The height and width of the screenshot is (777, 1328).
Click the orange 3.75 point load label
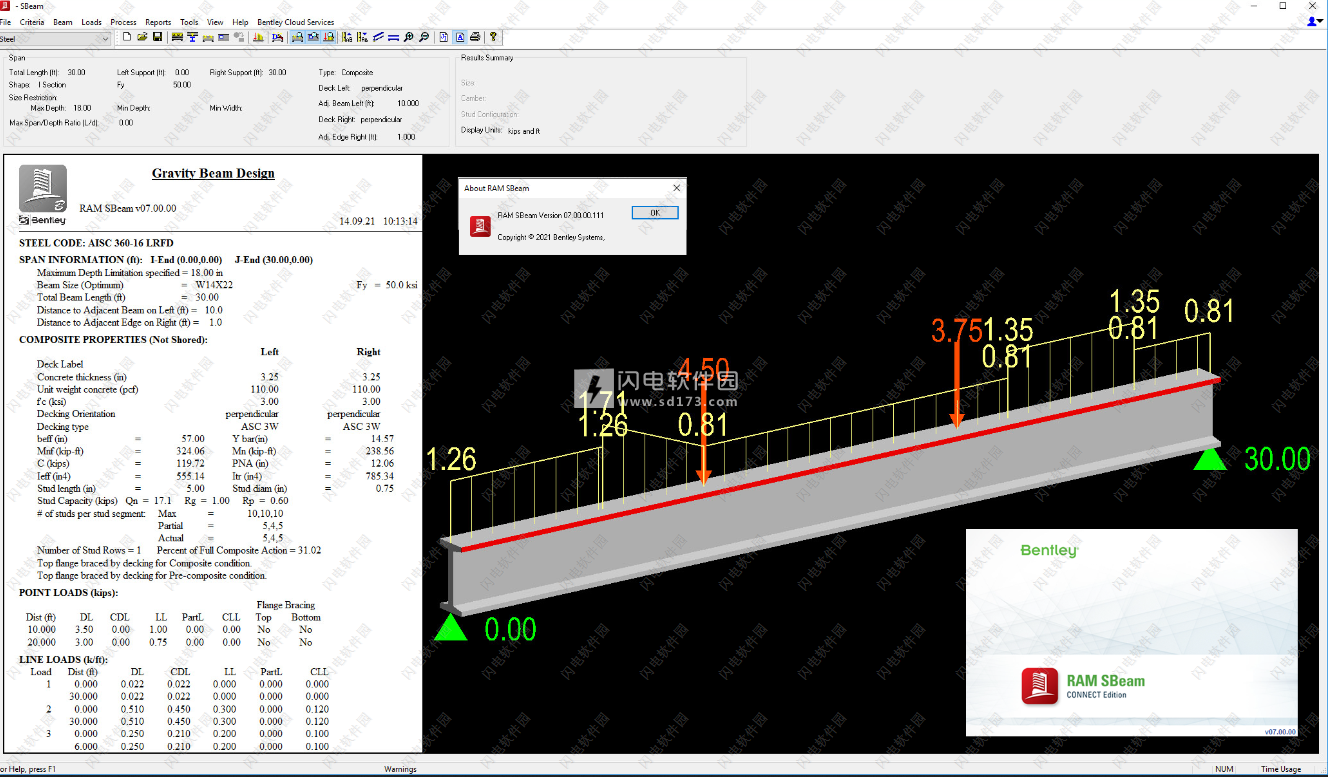click(957, 331)
